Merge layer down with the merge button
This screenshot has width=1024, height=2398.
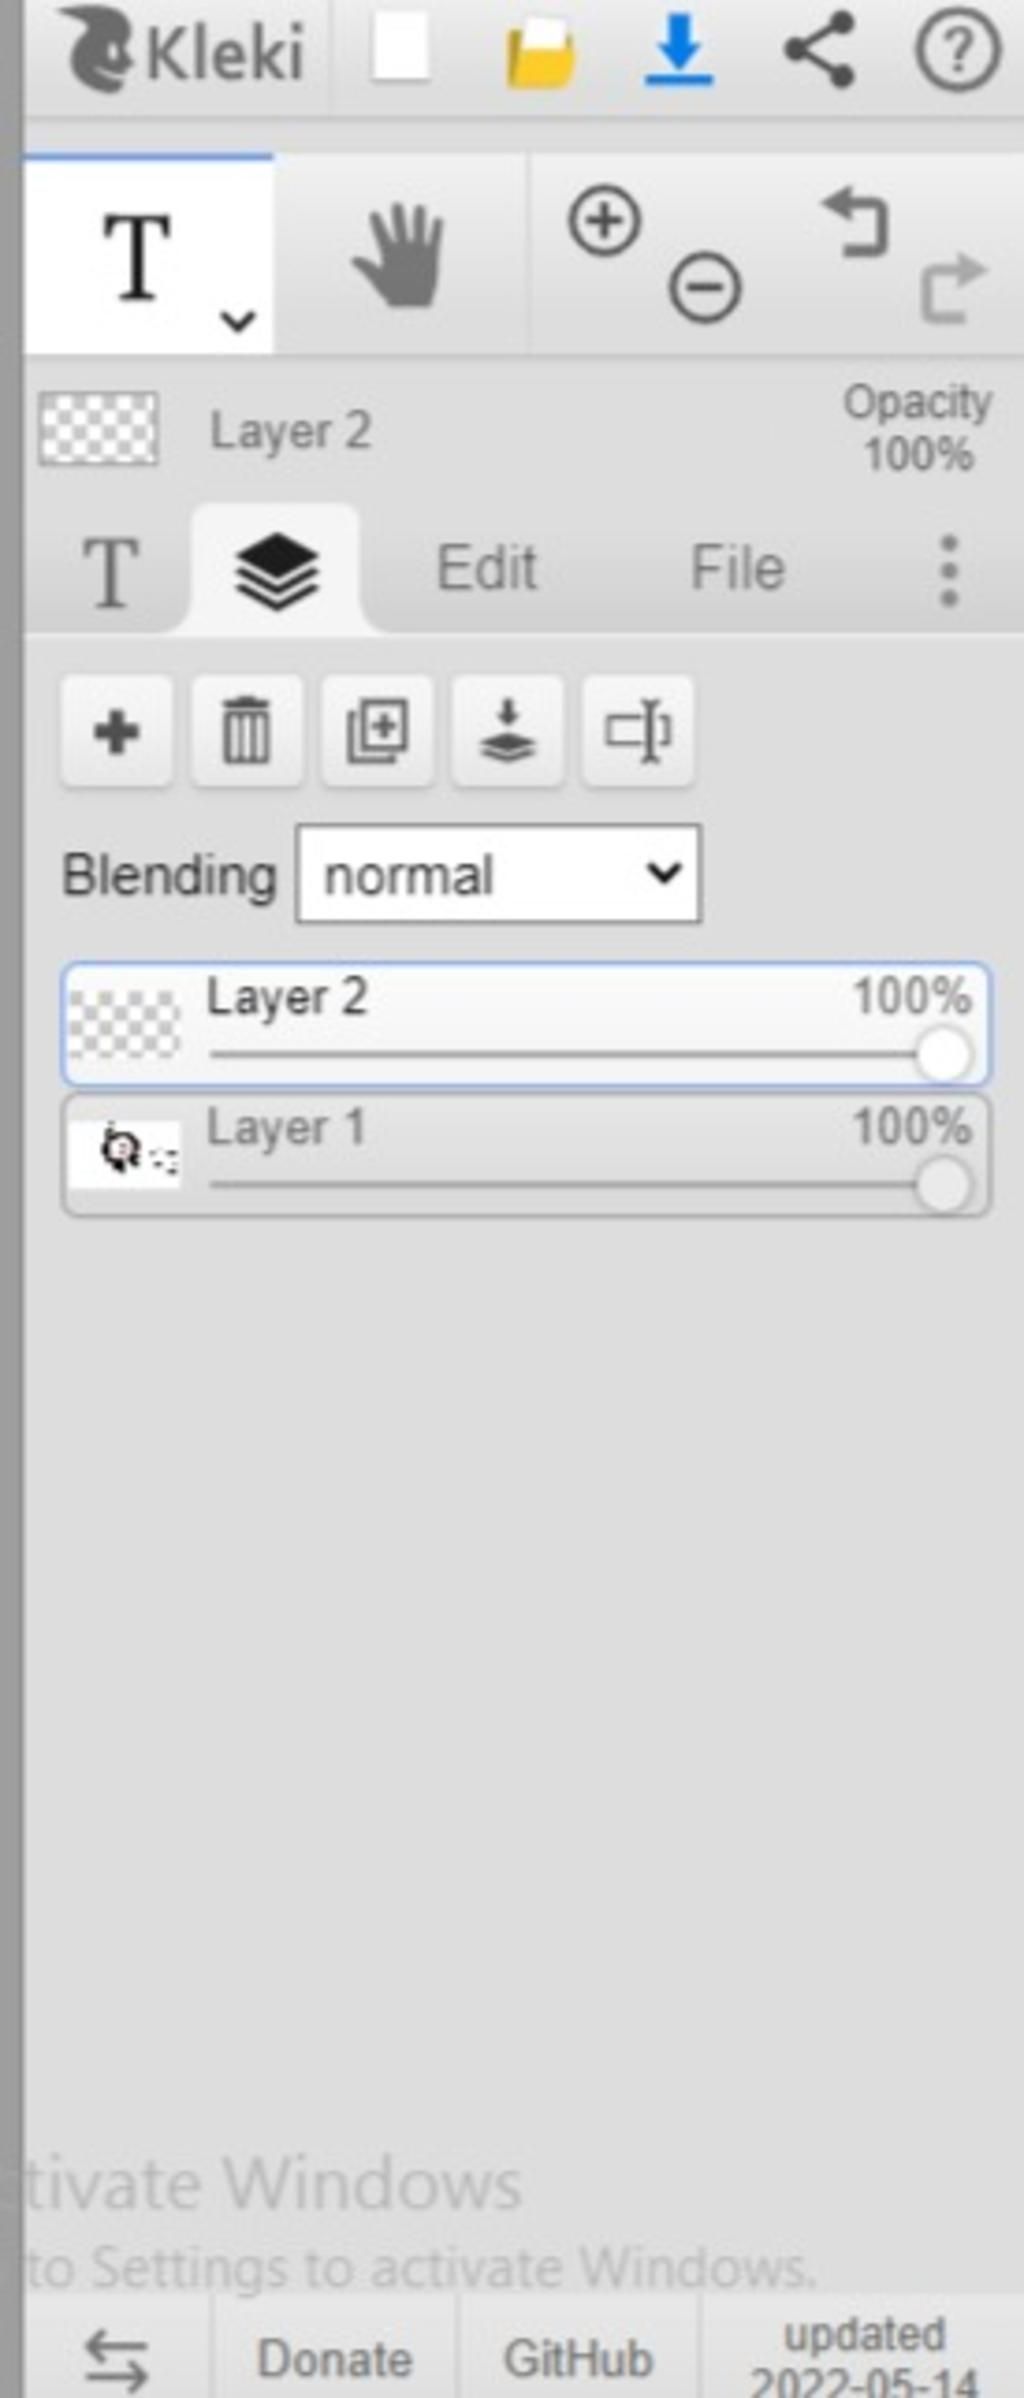(507, 732)
